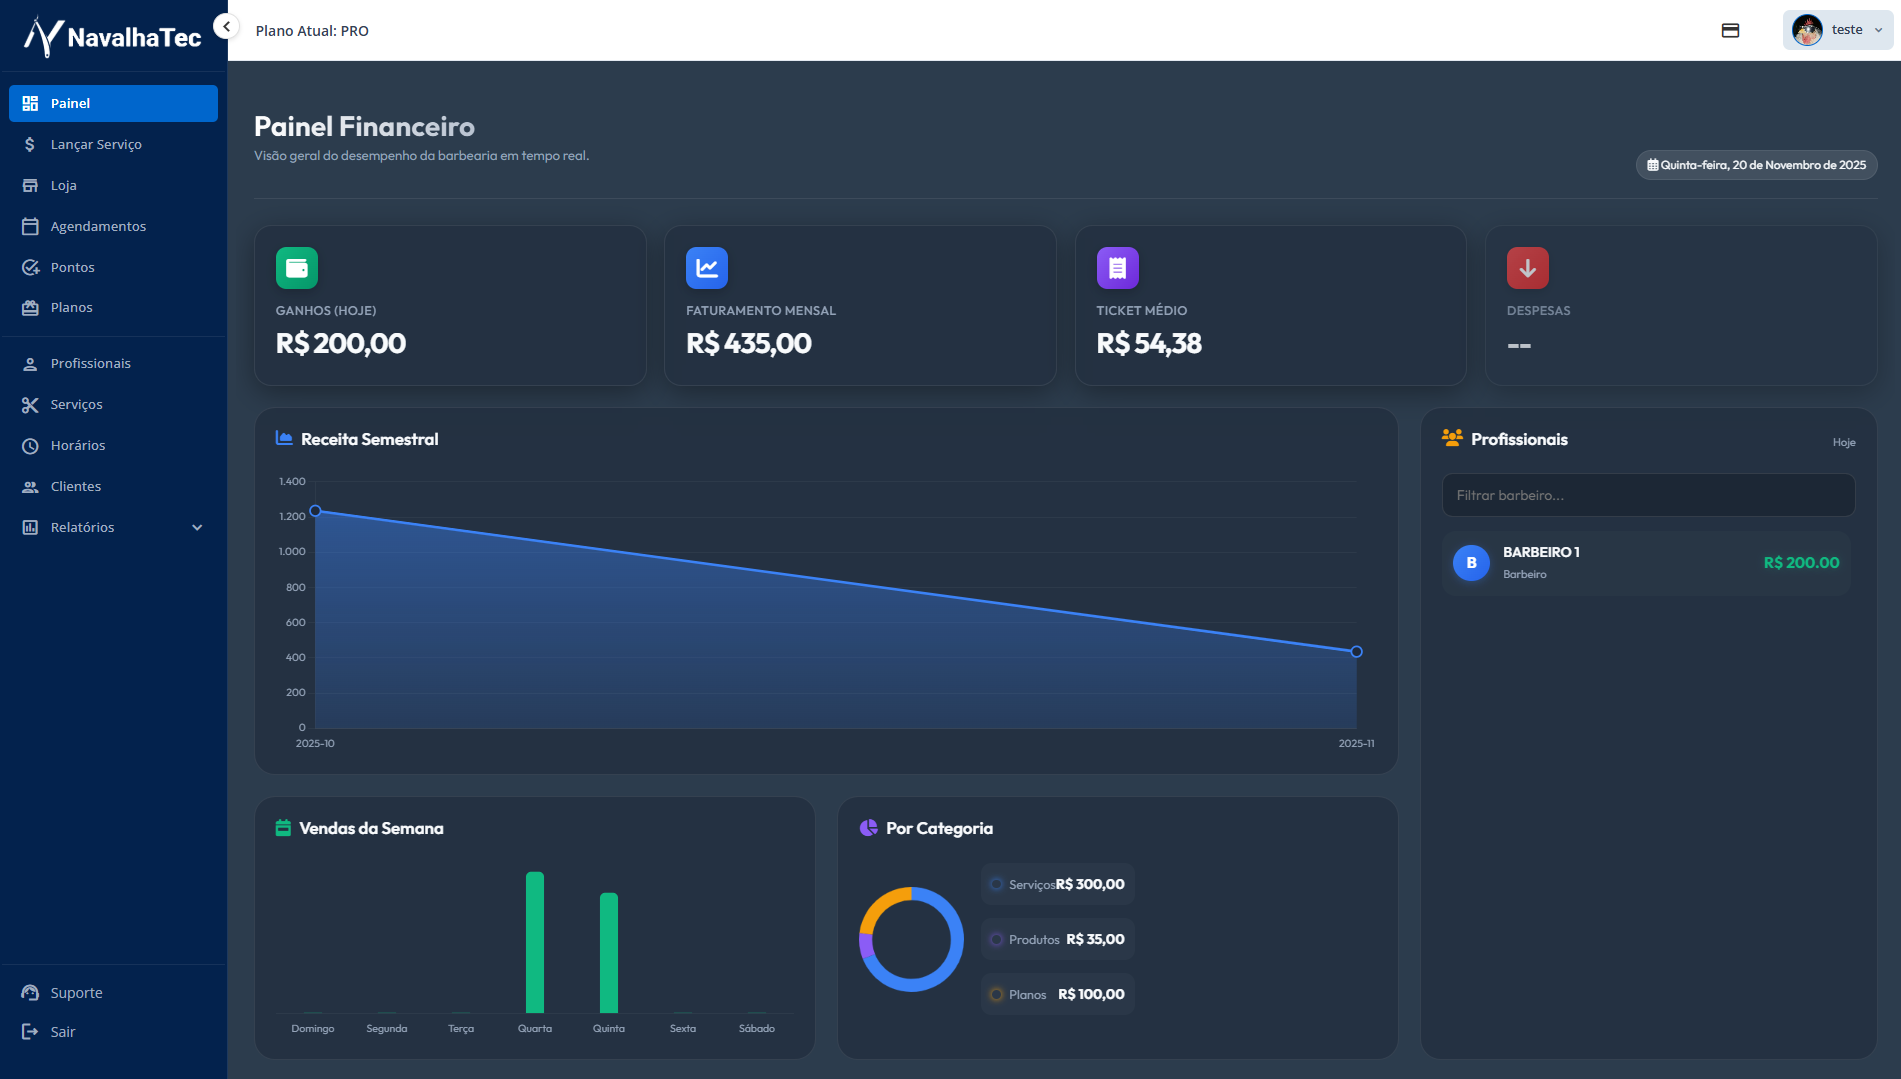
Task: Select the card icon in the top bar
Action: pos(1731,31)
